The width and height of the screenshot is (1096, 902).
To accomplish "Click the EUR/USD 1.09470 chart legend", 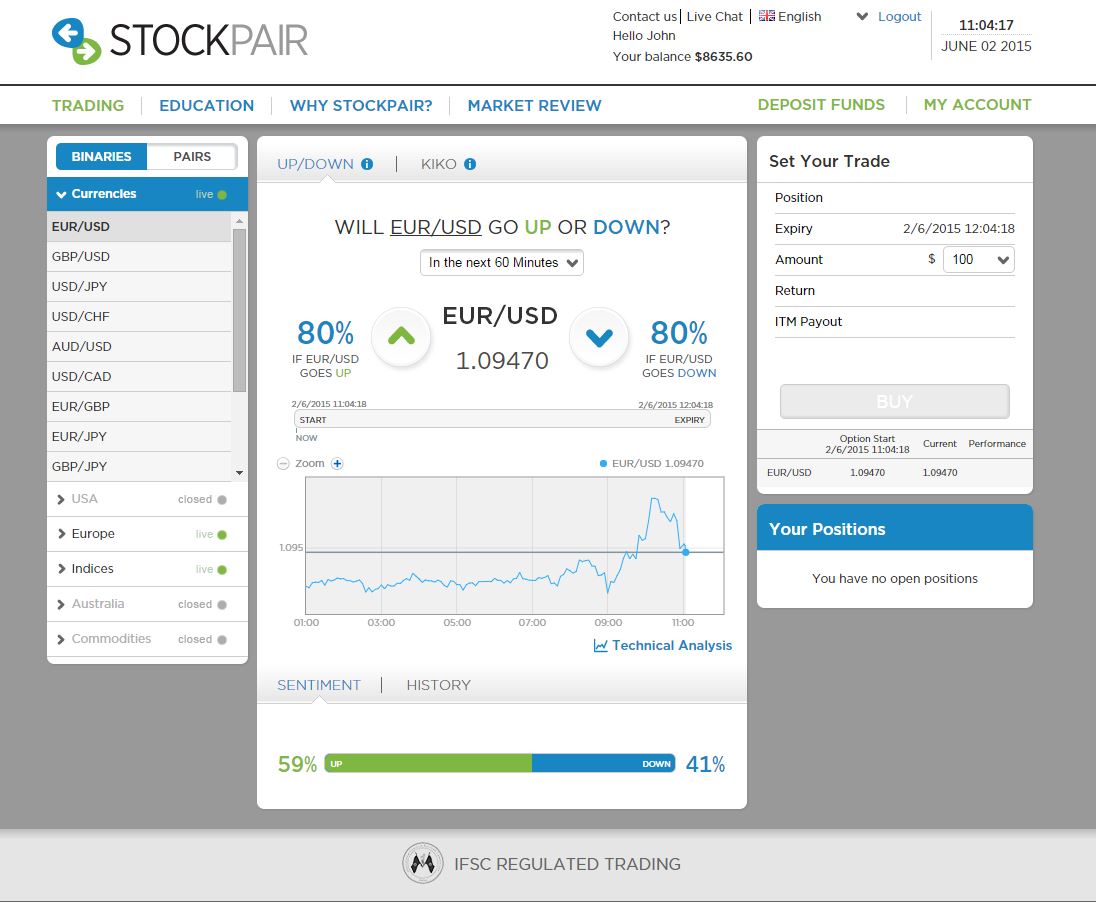I will pyautogui.click(x=651, y=464).
